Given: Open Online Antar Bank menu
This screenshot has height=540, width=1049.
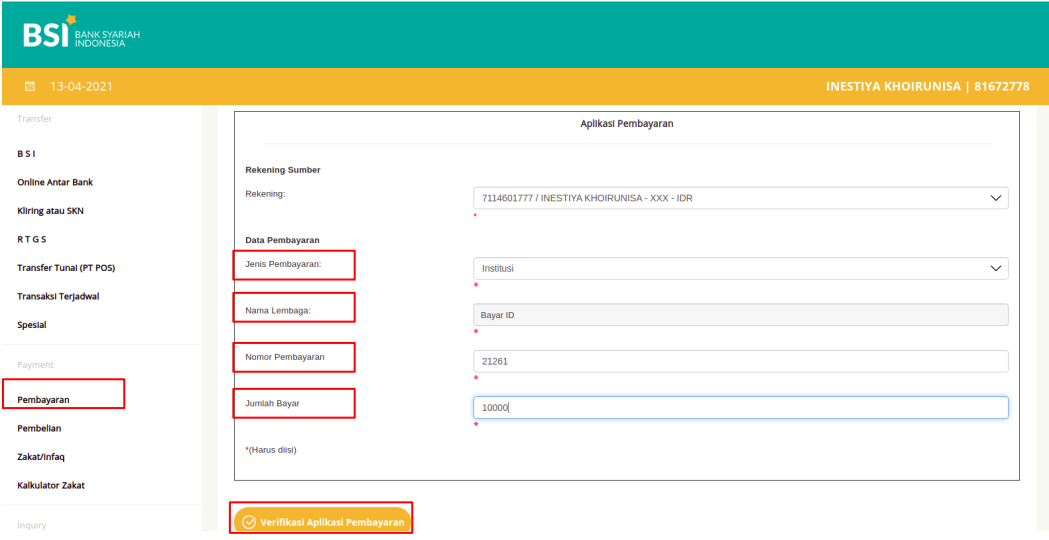Looking at the screenshot, I should click(x=55, y=182).
